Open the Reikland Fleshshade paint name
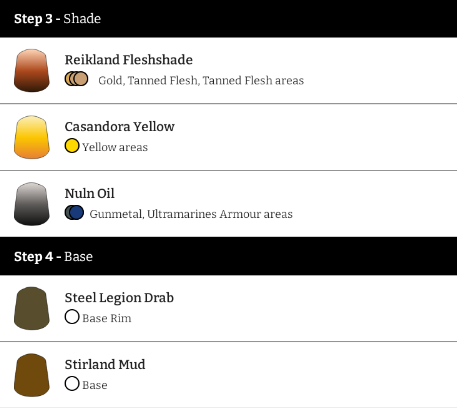Viewport: 457px width, 408px height. 129,60
